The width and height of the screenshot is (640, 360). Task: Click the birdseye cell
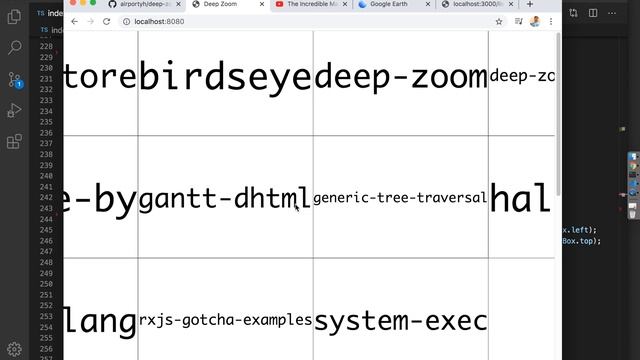225,83
